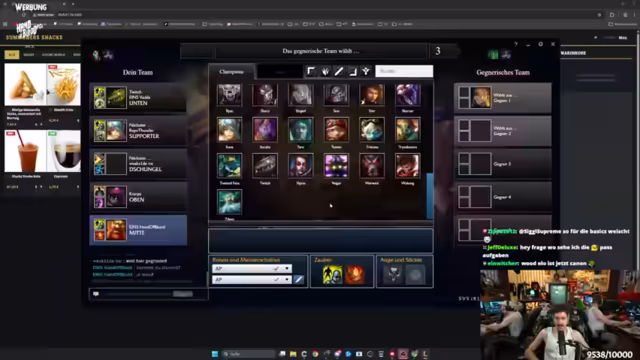Open the masteries edit pencil icon

coord(298,280)
